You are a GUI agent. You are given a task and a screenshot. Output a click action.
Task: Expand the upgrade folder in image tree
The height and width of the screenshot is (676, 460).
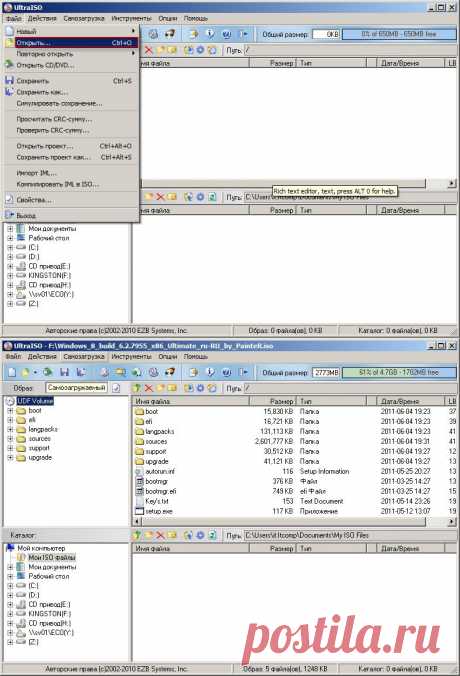[10, 458]
